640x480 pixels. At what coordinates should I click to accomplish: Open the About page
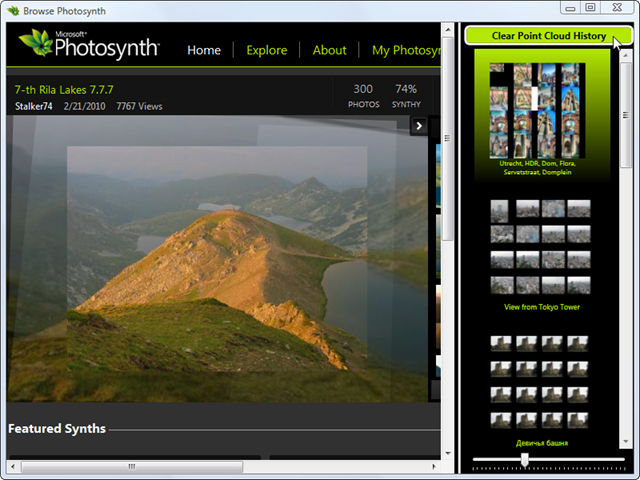(x=329, y=50)
